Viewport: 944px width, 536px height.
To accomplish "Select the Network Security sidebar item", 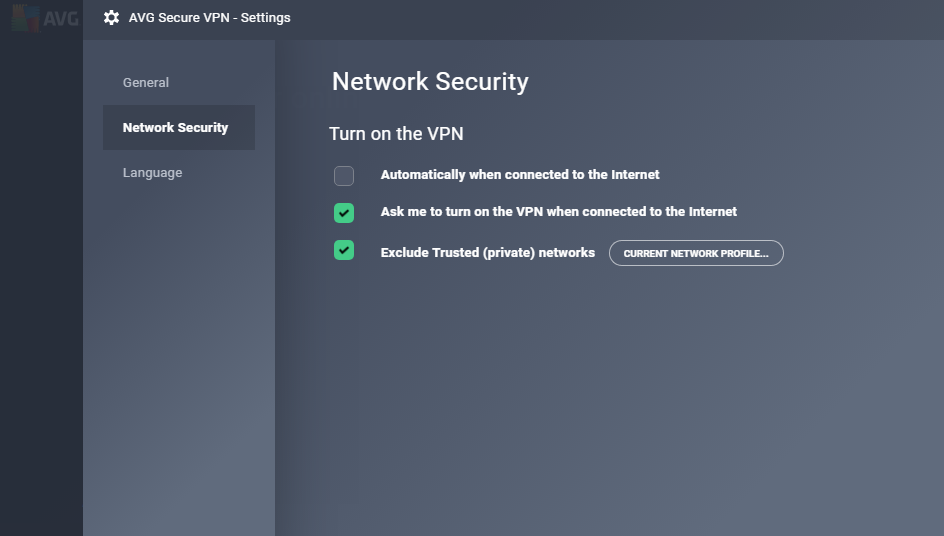I will click(x=179, y=128).
